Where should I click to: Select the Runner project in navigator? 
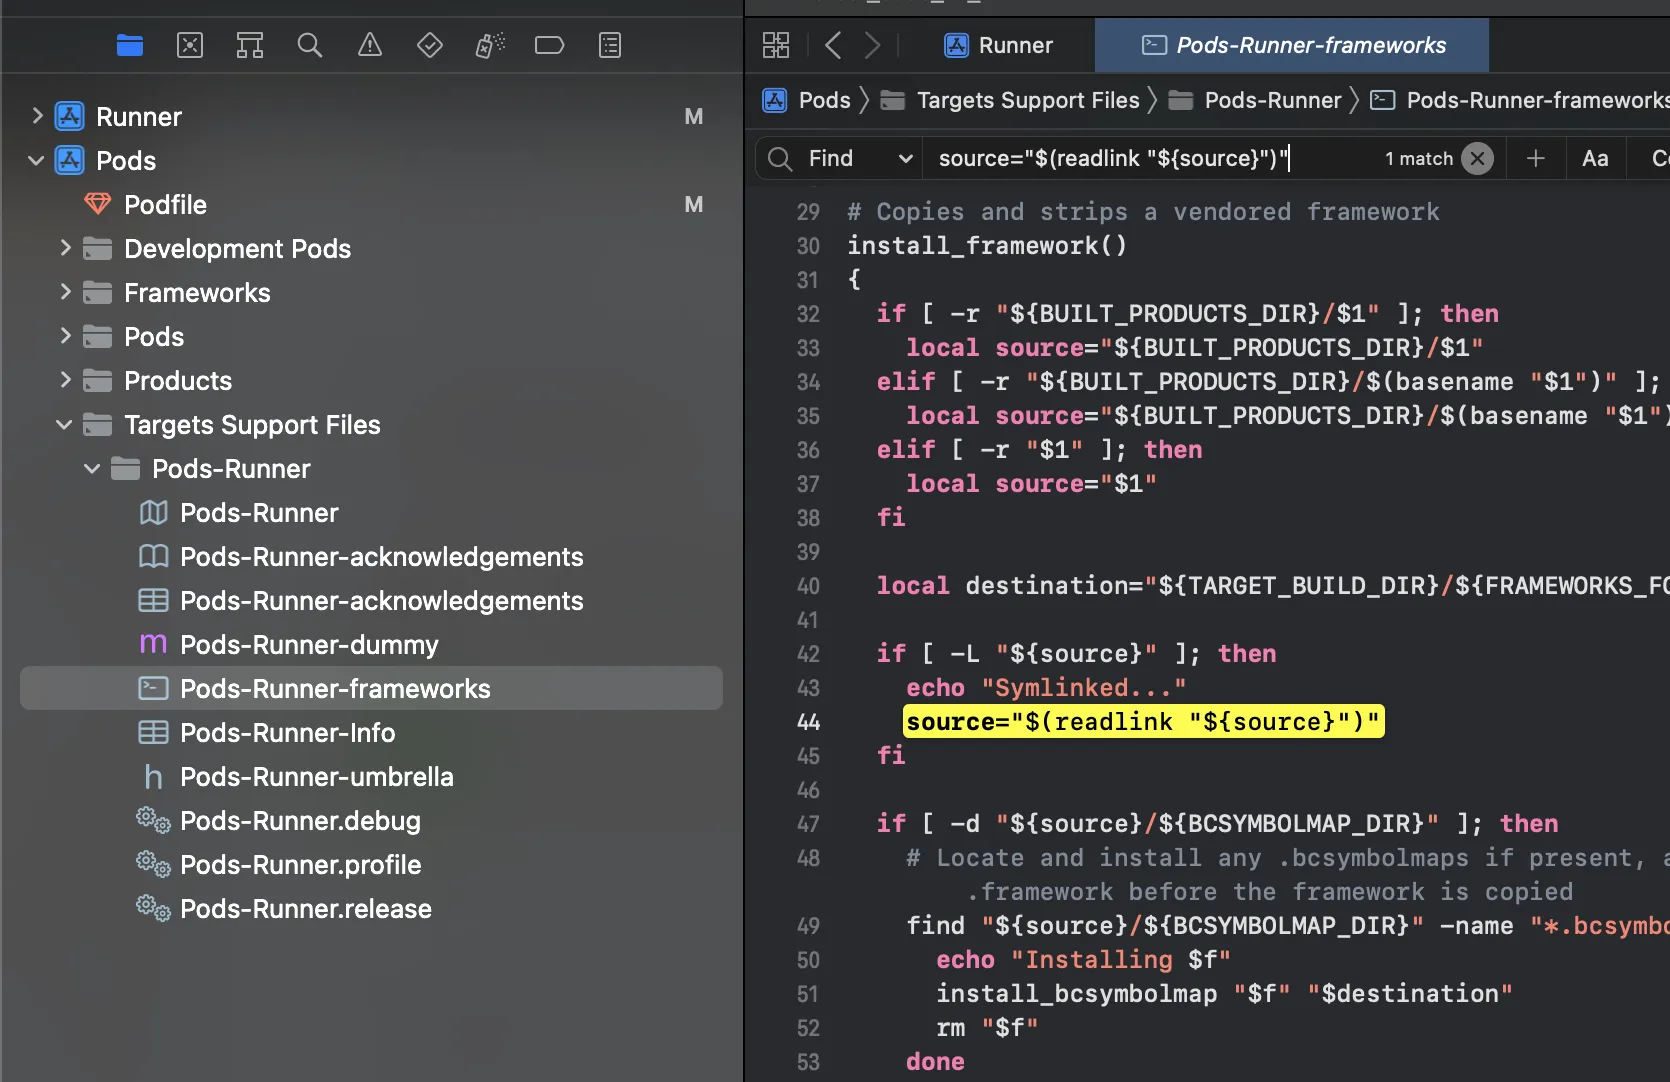coord(371,116)
